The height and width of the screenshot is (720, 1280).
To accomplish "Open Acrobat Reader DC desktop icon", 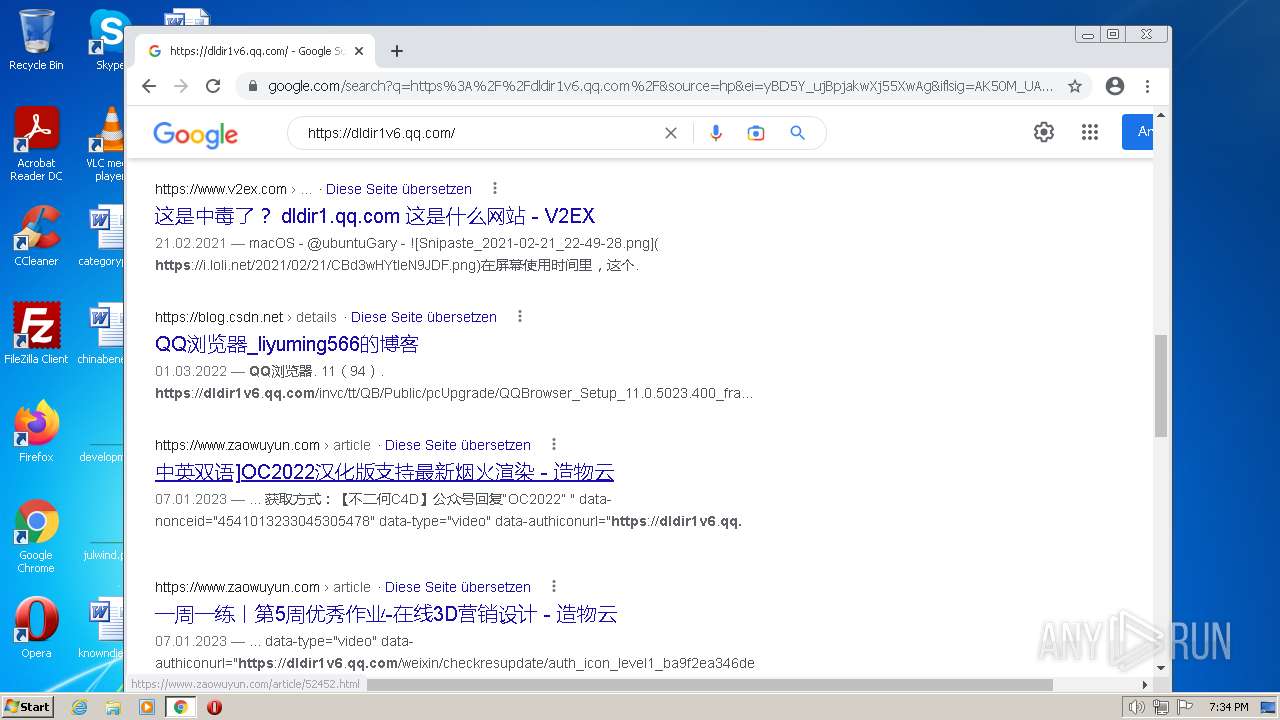I will point(36,145).
